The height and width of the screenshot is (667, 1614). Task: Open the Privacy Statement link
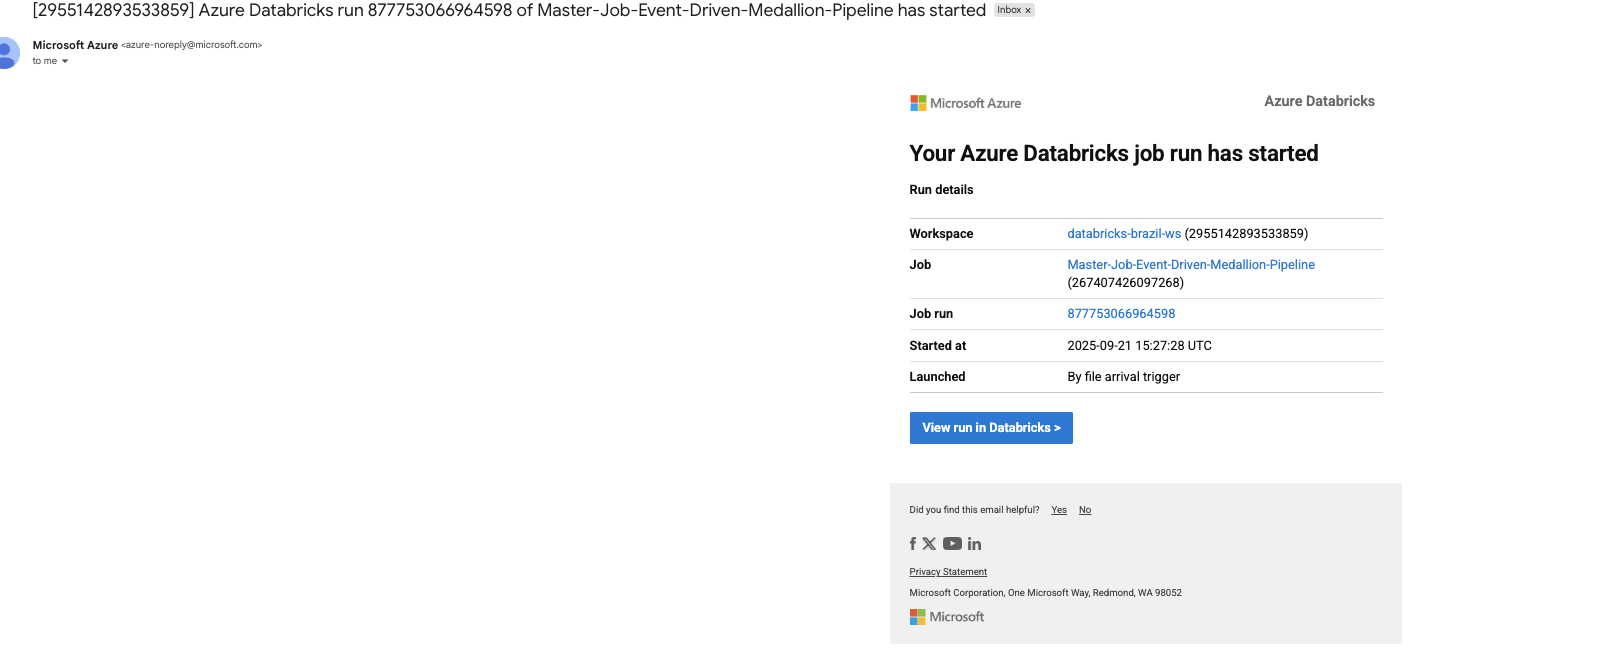point(947,572)
